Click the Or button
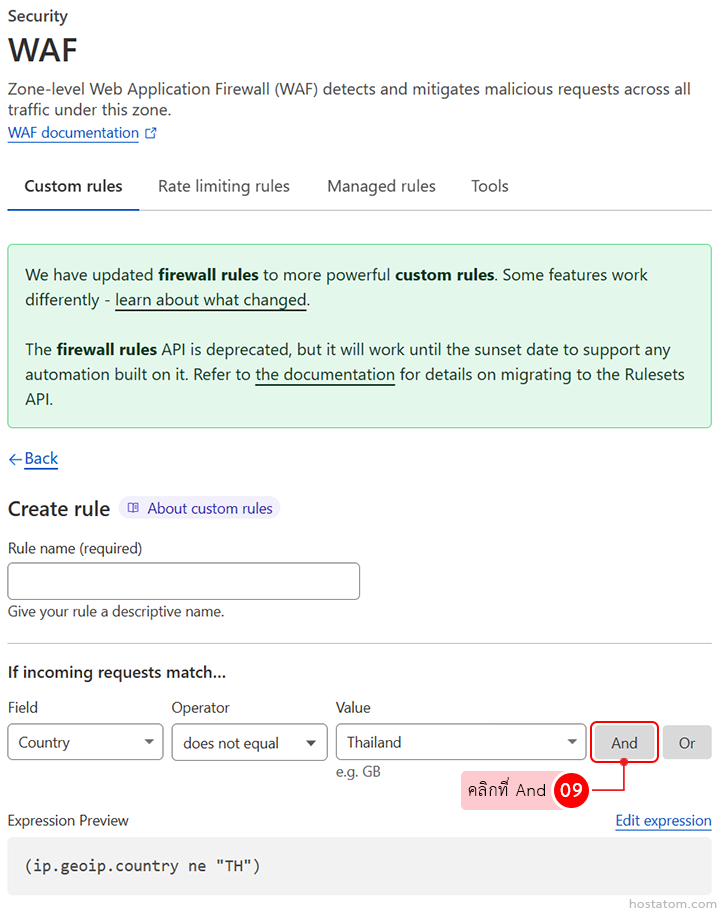This screenshot has height=911, width=720. pos(687,743)
